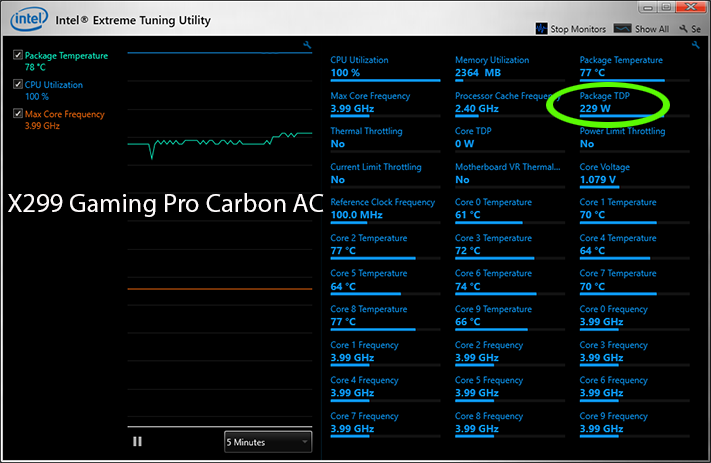Select Core 3 Frequency monitor
The image size is (711, 463).
(x=634, y=352)
